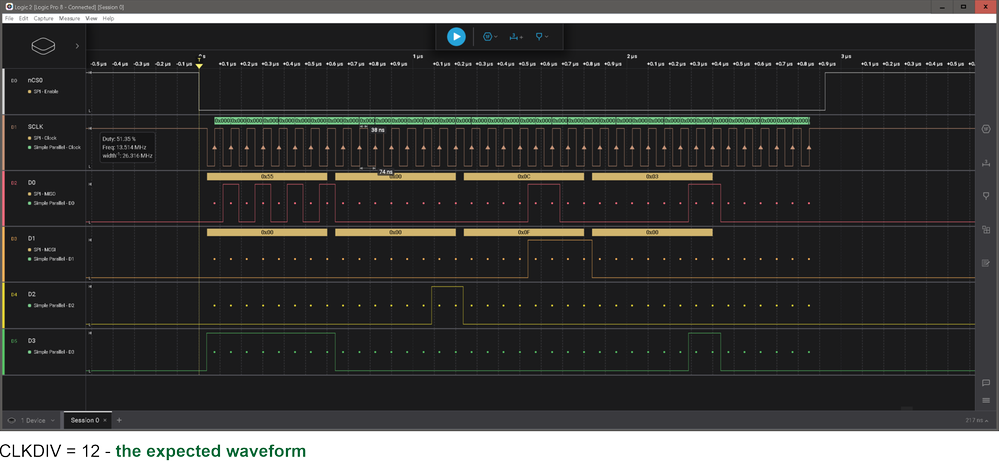The height and width of the screenshot is (461, 999).
Task: Open the Measurements panel in right sidebar
Action: tap(986, 163)
